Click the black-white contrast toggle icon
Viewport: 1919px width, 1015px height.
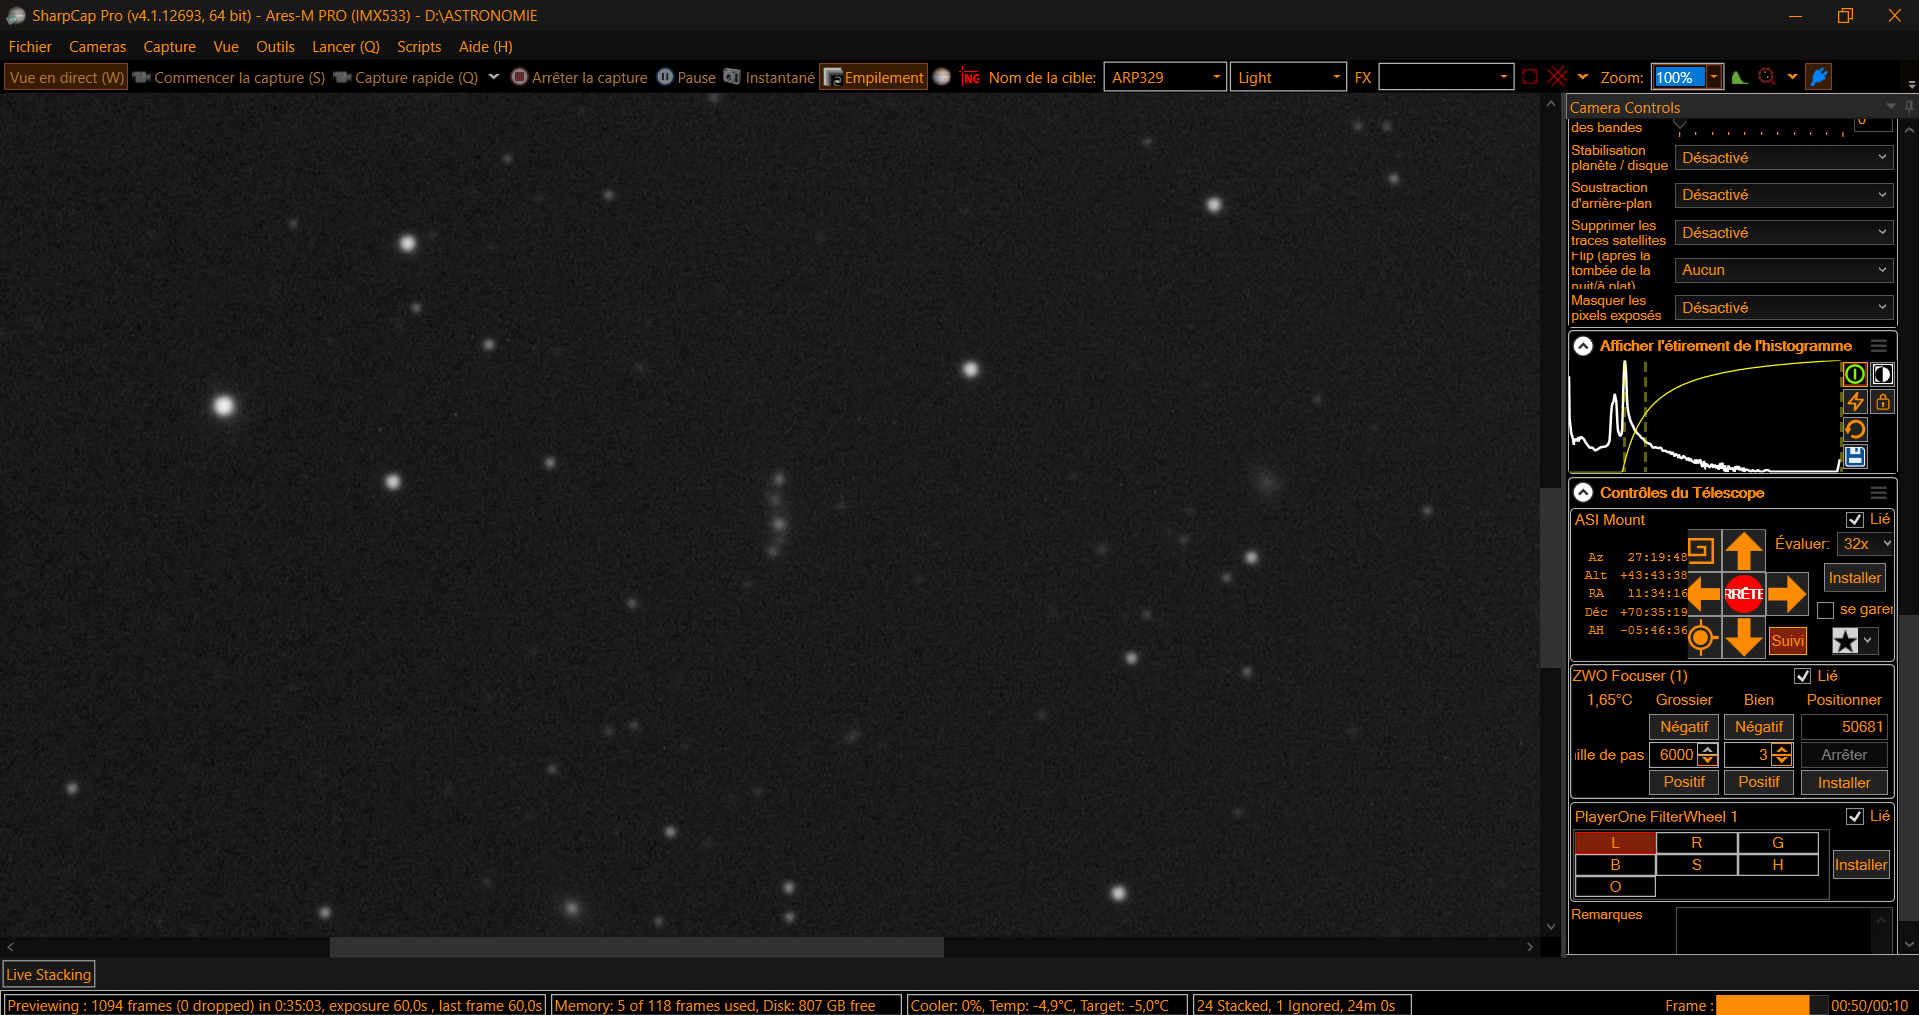pyautogui.click(x=1883, y=374)
